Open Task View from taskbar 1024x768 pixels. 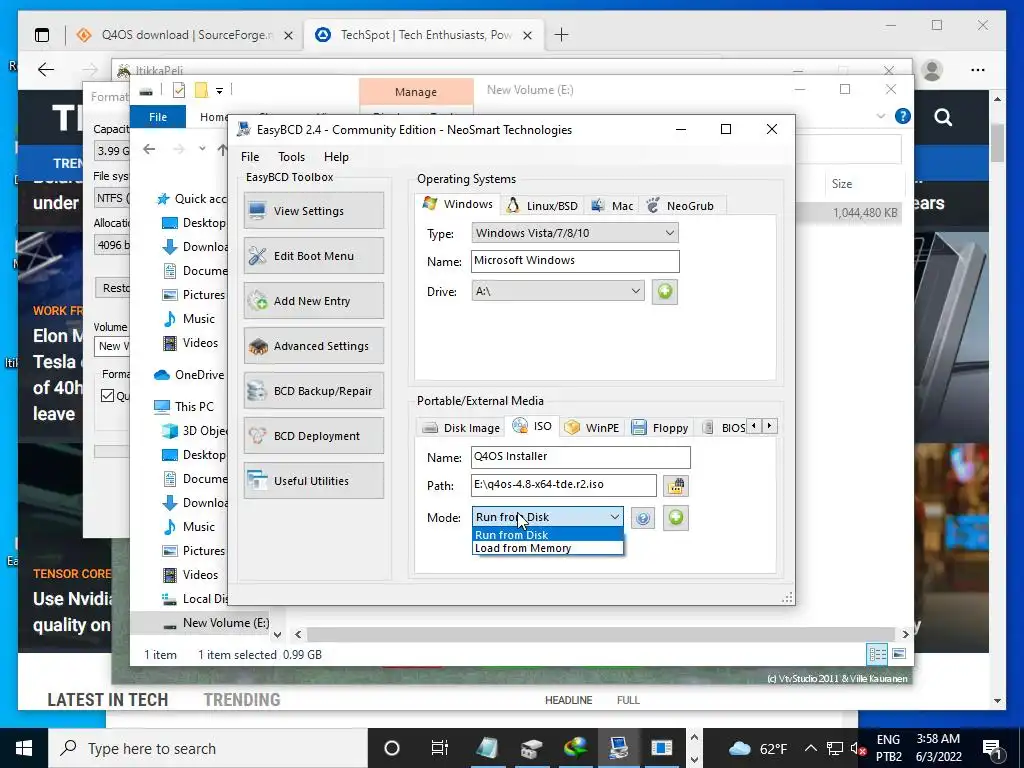[440, 748]
